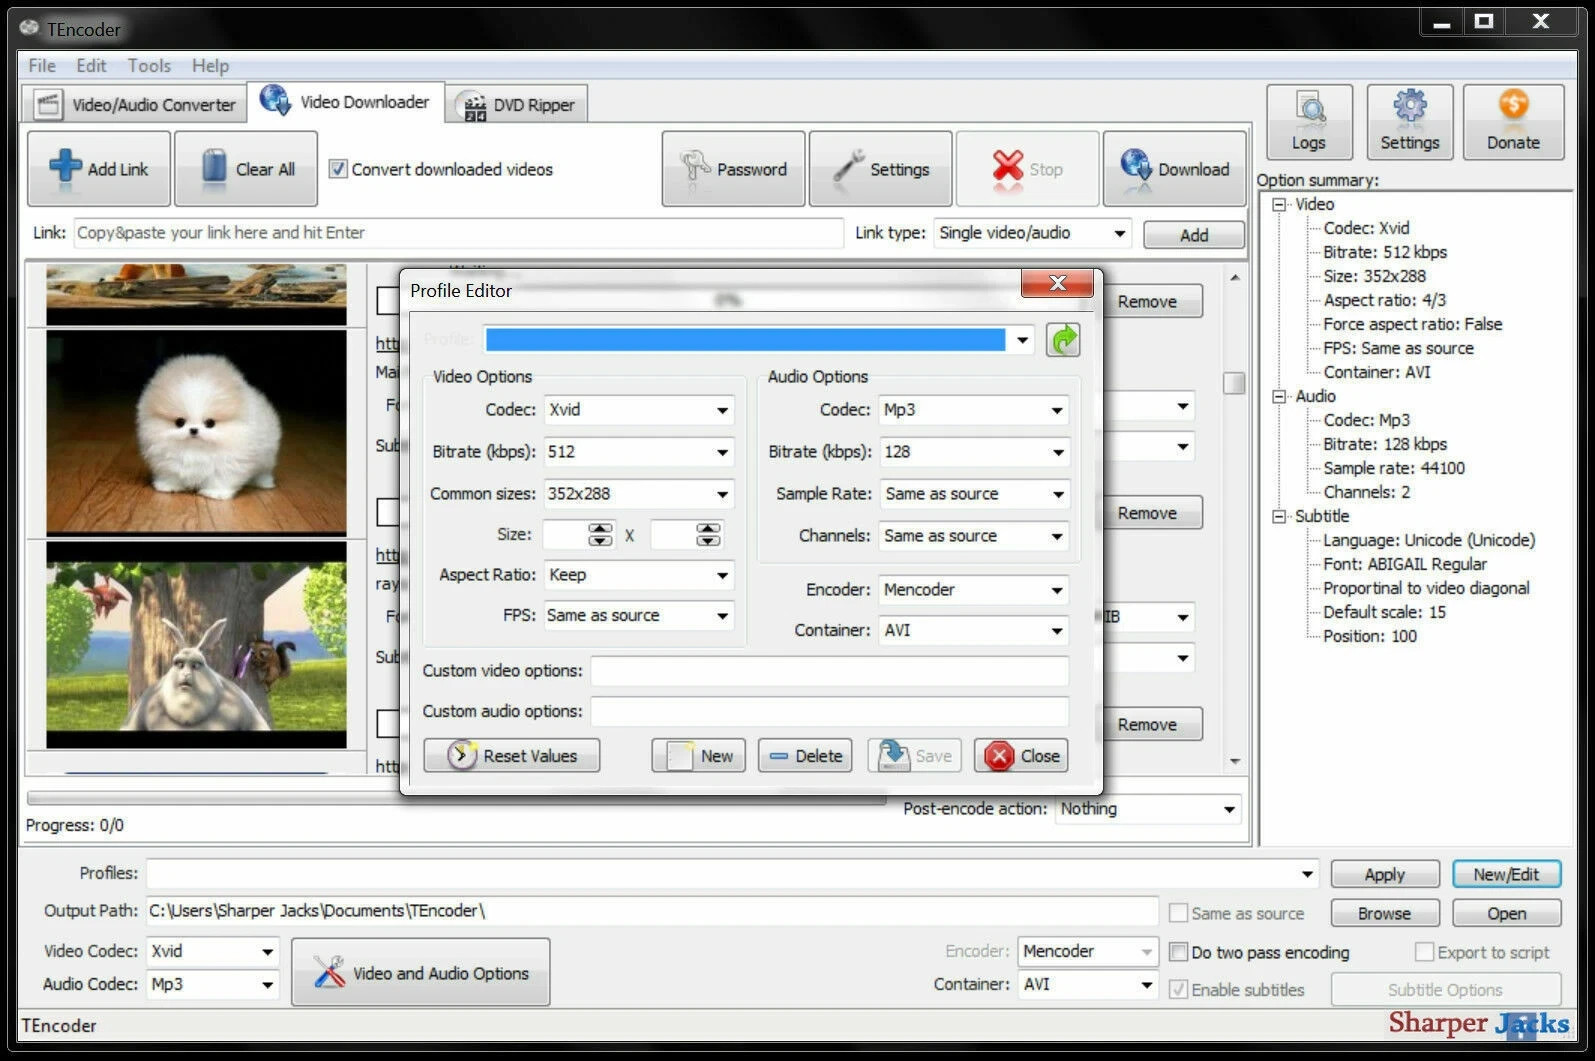Increase height in Size stepper

pos(708,529)
